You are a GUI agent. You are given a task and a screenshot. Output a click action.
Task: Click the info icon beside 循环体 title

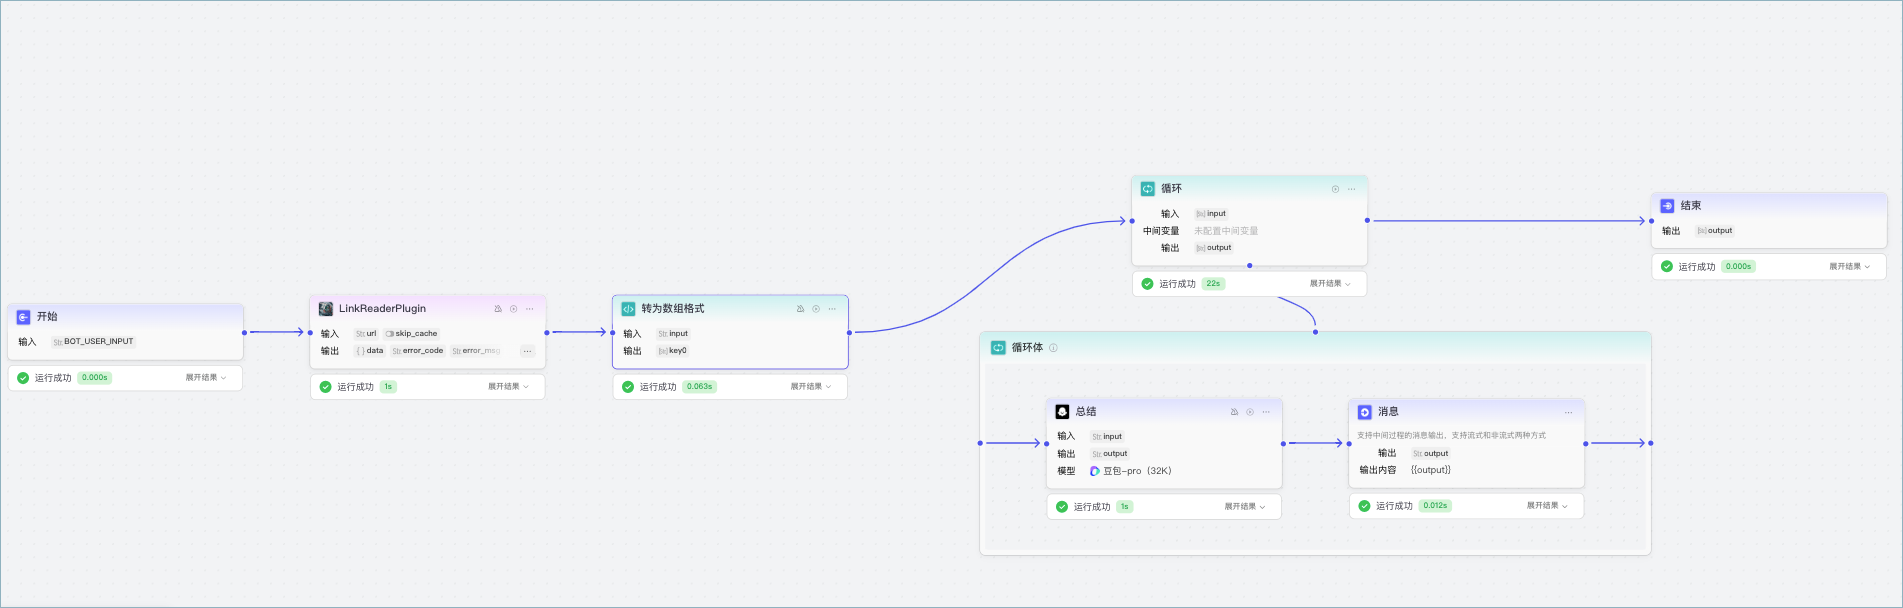1053,348
